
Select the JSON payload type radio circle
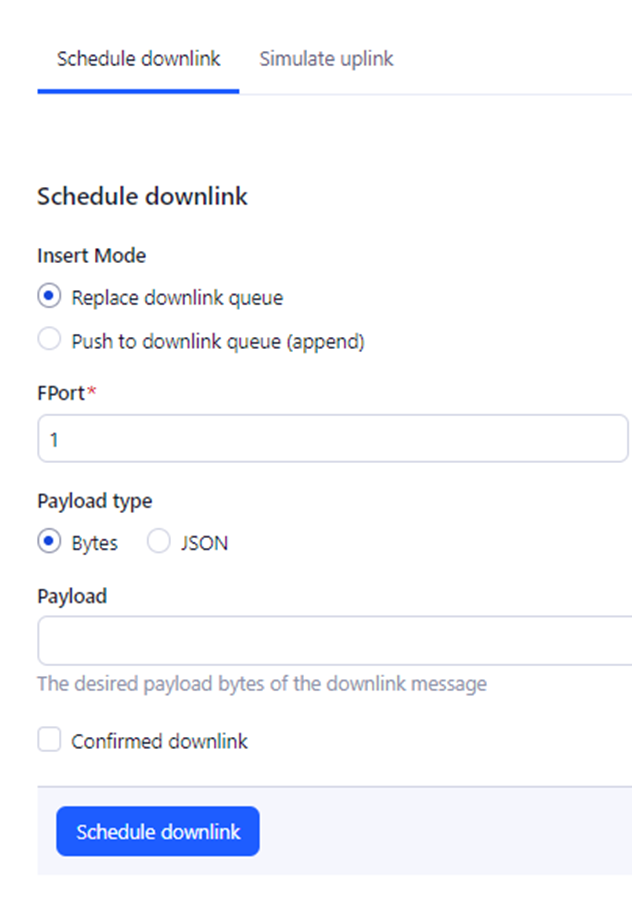tap(158, 541)
